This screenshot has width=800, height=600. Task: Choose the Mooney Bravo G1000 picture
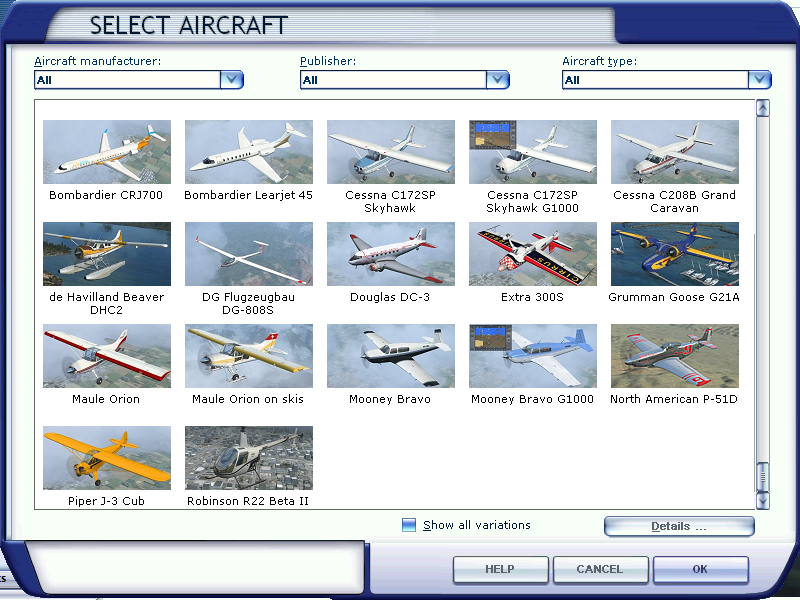tap(533, 356)
